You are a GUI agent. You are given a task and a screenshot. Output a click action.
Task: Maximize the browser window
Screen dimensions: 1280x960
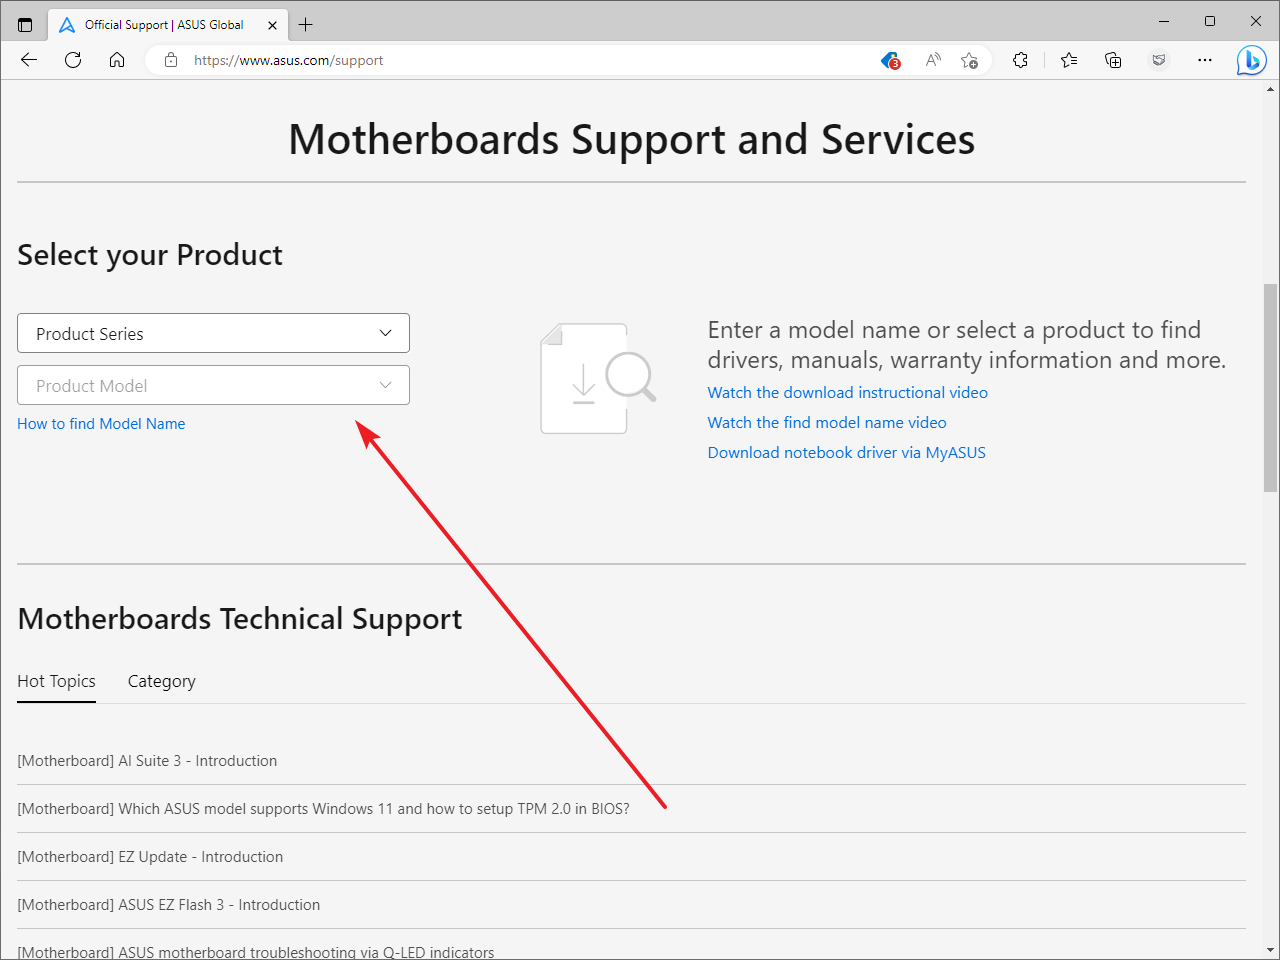[x=1210, y=21]
